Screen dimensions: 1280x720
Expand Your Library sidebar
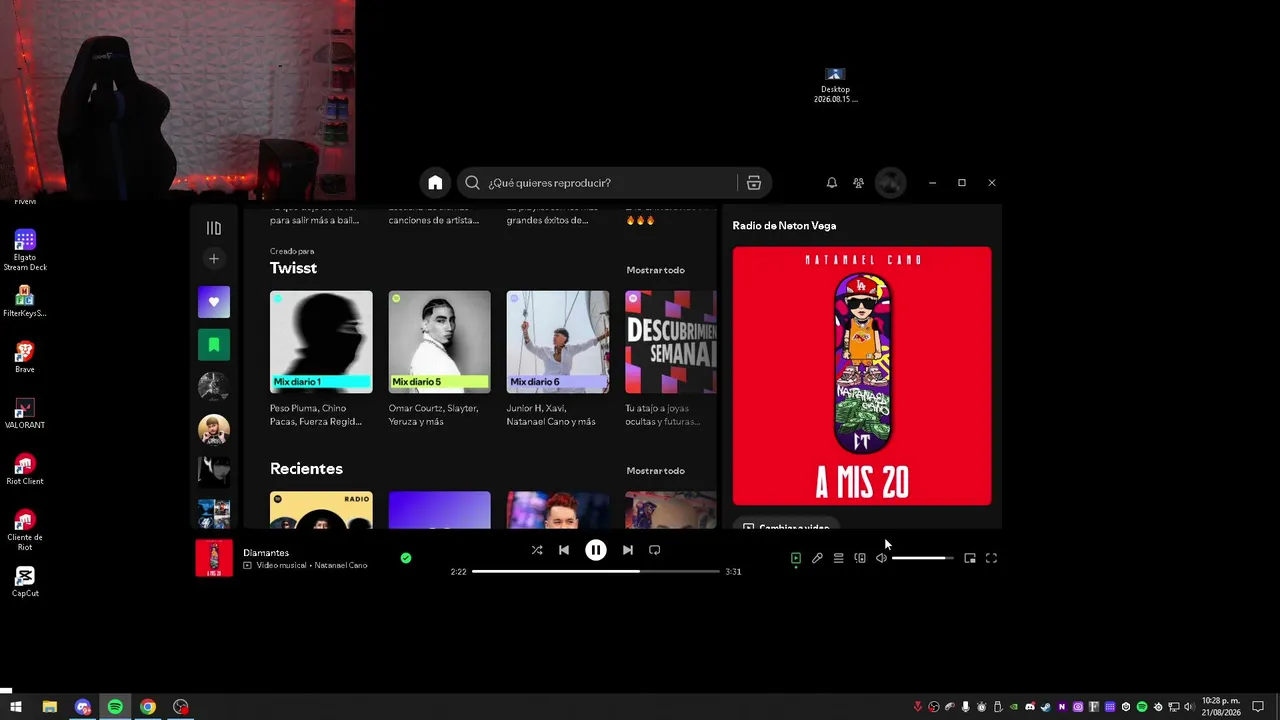click(x=214, y=228)
